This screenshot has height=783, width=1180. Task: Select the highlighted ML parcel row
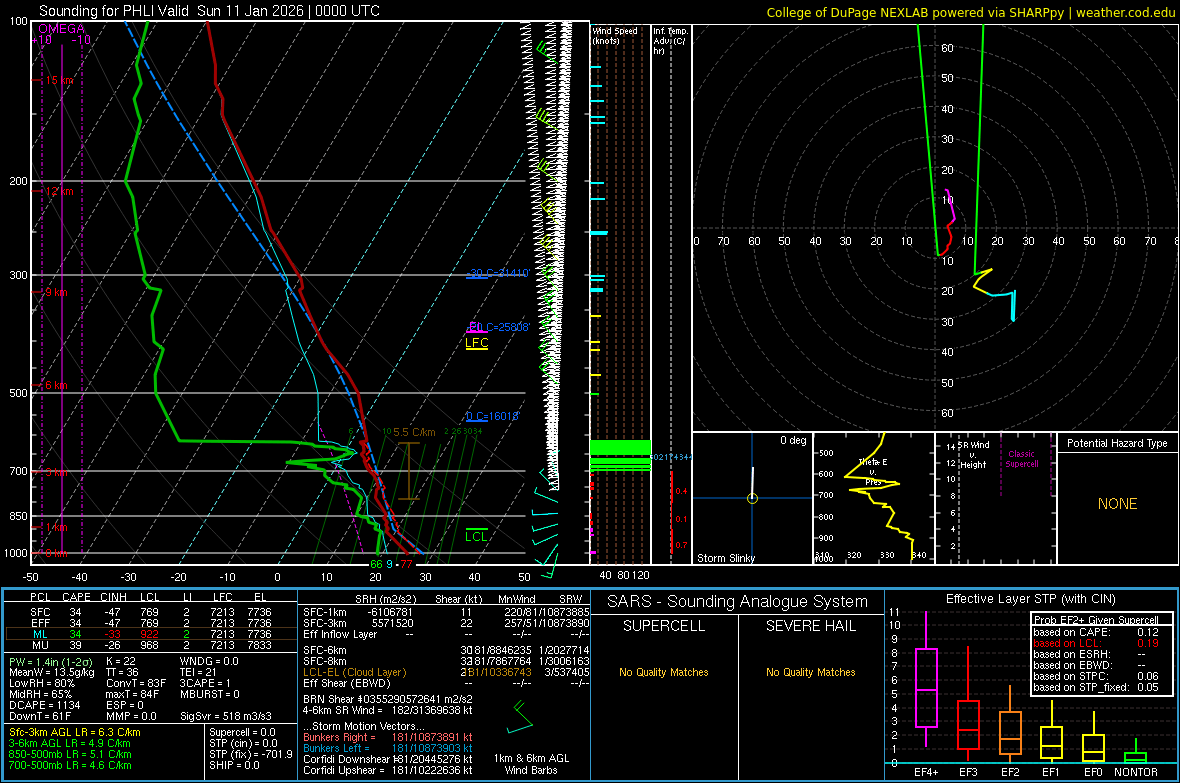151,634
